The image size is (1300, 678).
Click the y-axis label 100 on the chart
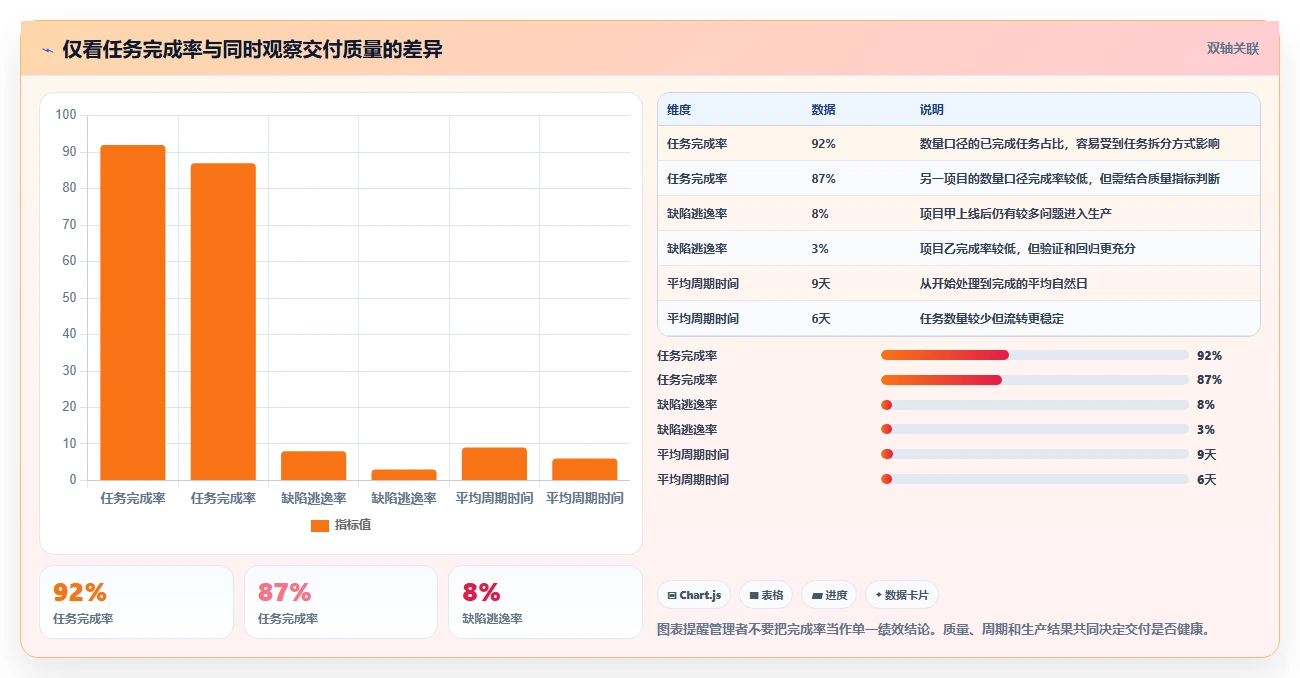(x=66, y=115)
